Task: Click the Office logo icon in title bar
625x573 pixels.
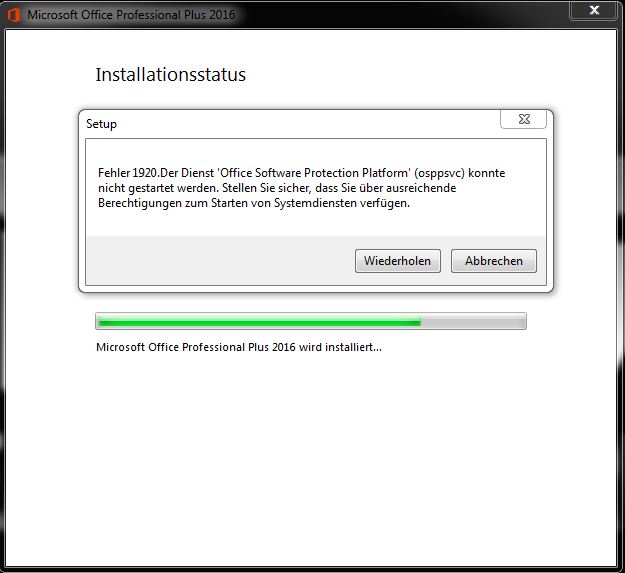Action: point(14,15)
